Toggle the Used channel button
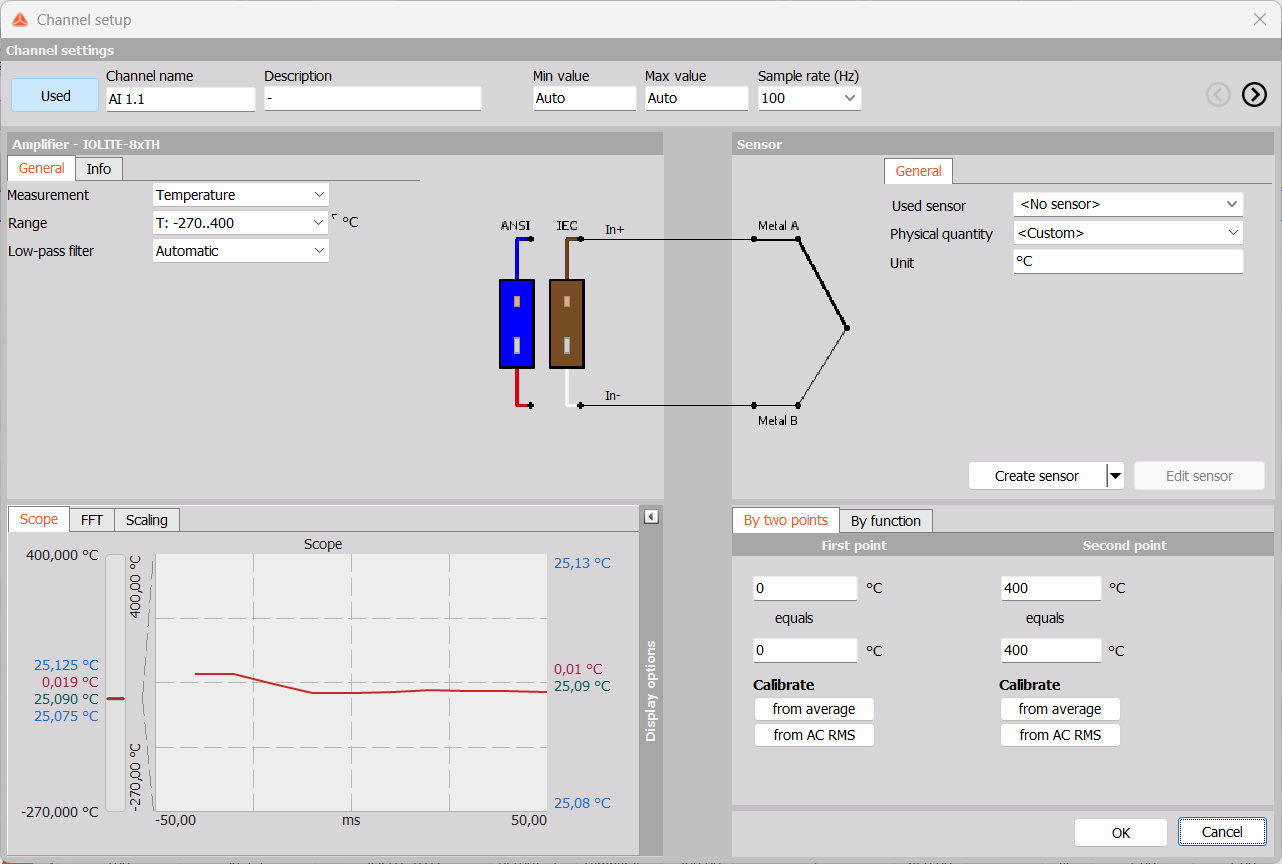Viewport: 1282px width, 864px height. click(56, 96)
